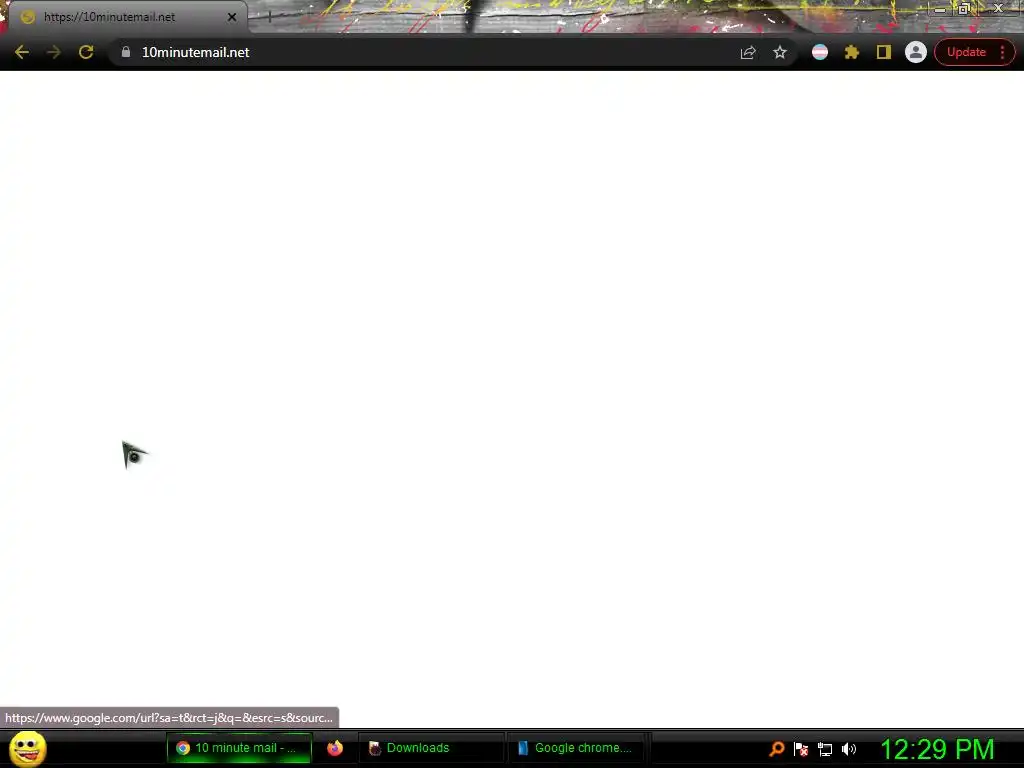Switch to 10 minute mail taskbar item
This screenshot has height=768, width=1024.
point(239,748)
